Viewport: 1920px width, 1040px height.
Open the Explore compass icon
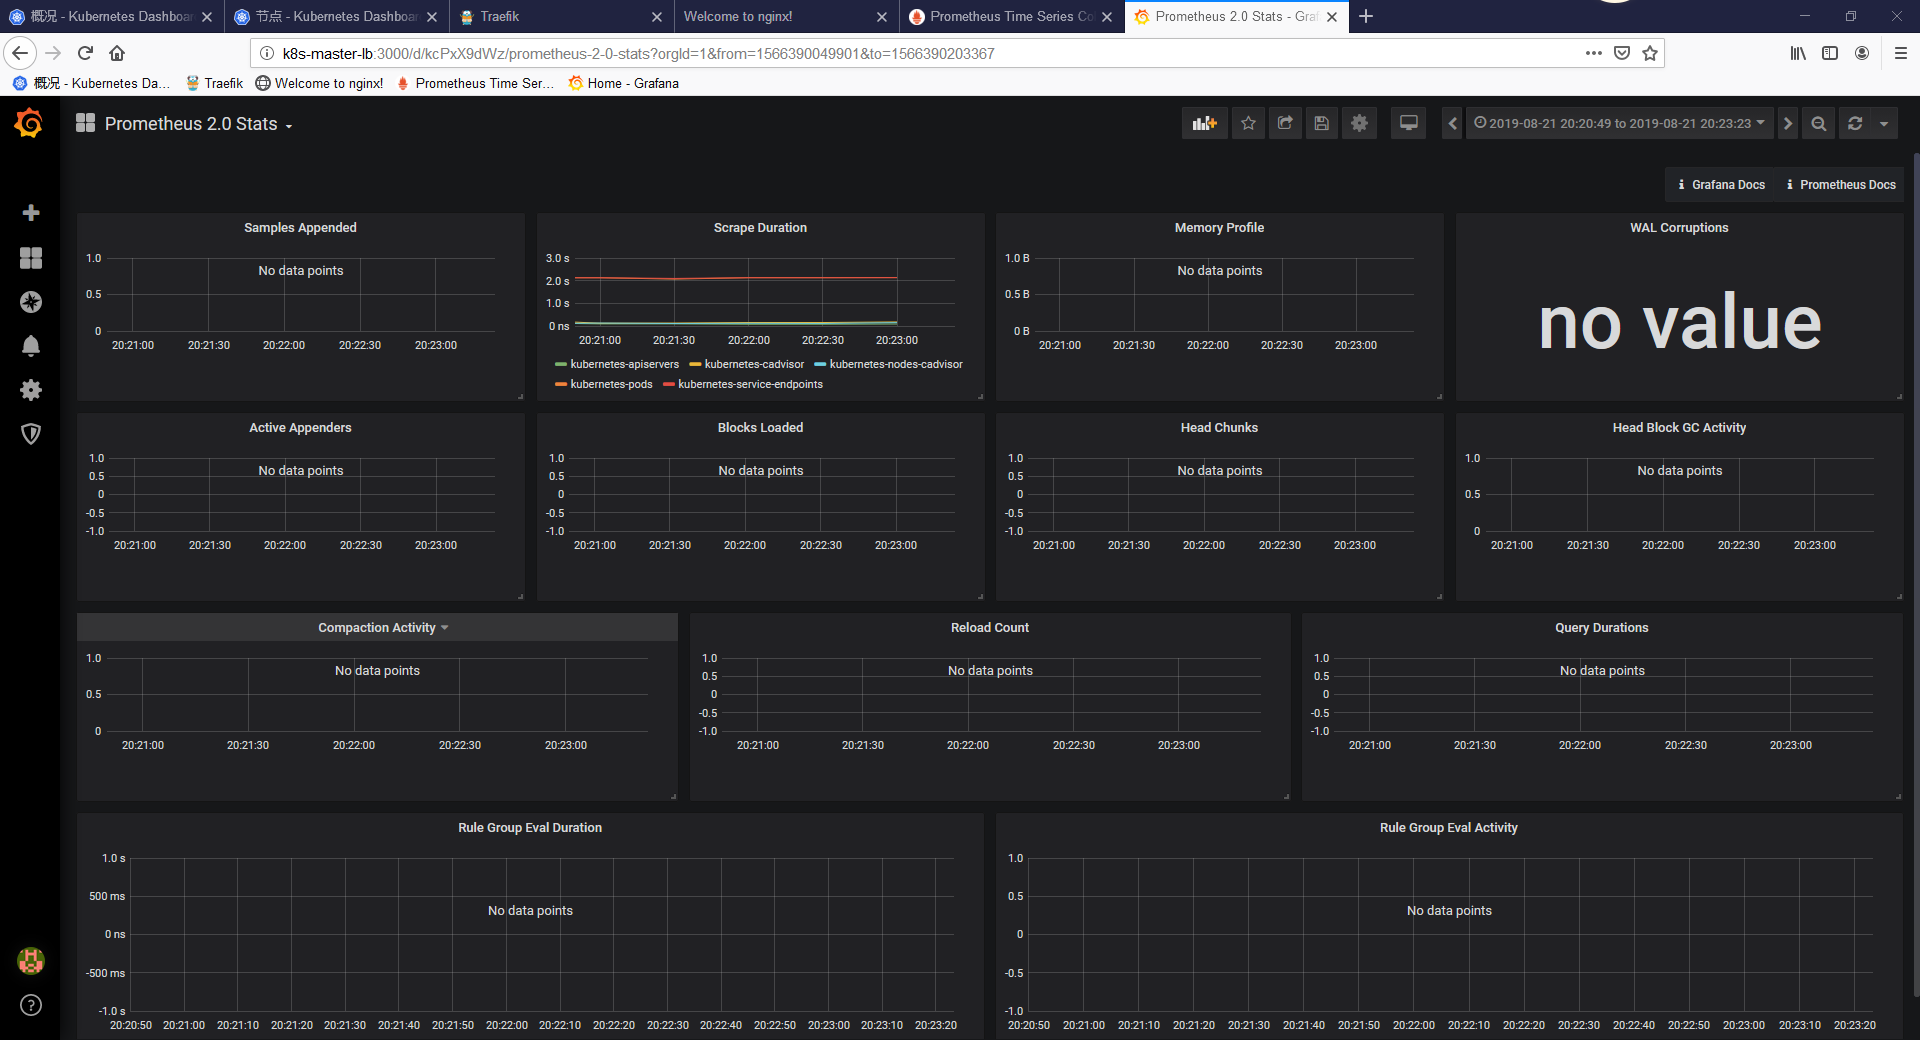[31, 302]
